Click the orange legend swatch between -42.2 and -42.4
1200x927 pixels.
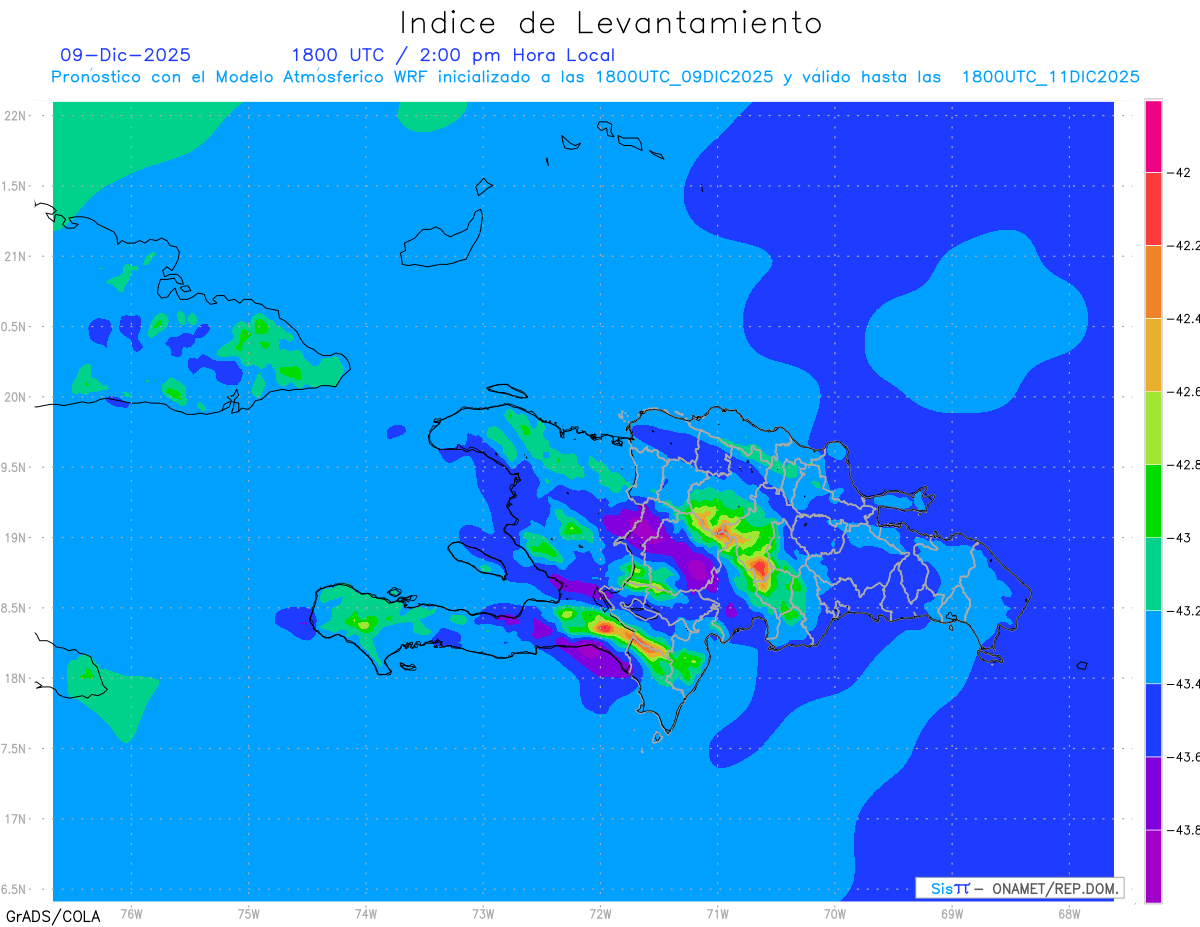(1153, 281)
